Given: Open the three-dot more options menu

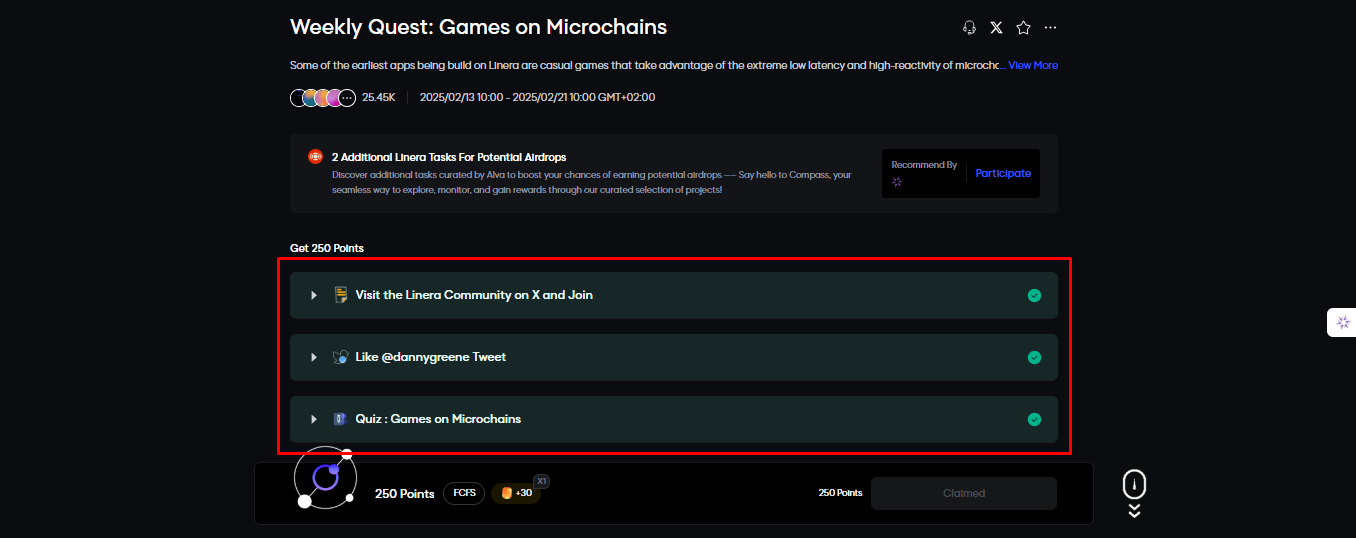Looking at the screenshot, I should point(1050,28).
